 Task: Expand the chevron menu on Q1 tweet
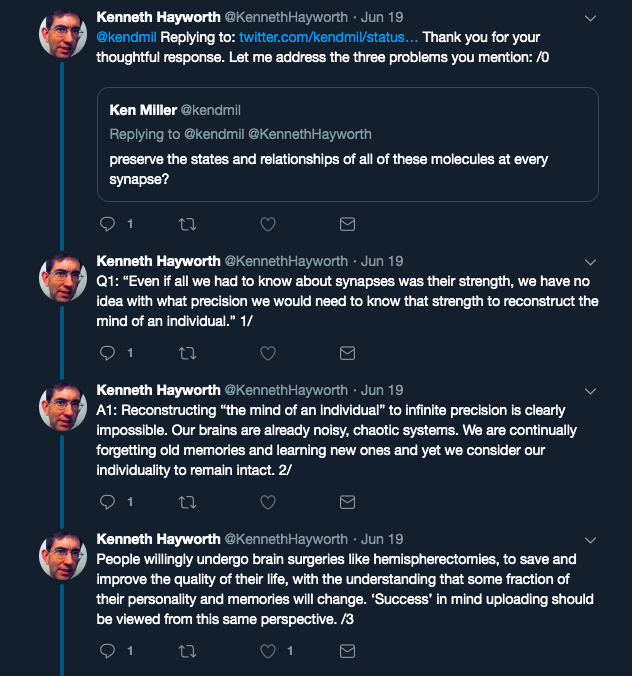pyautogui.click(x=590, y=262)
